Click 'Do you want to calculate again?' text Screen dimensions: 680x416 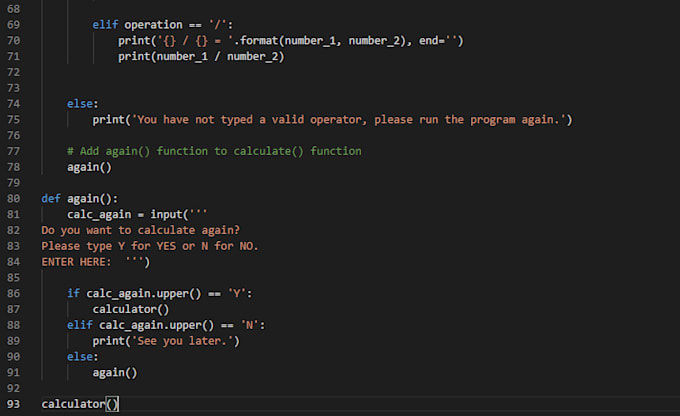coord(141,230)
